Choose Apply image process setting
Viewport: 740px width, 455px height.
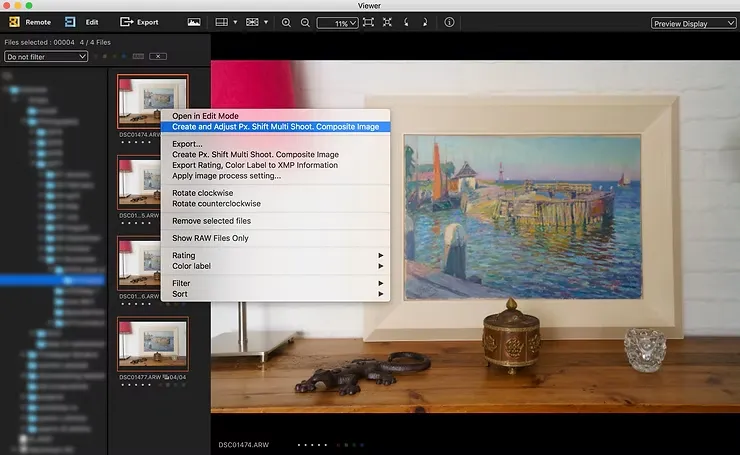pyautogui.click(x=226, y=176)
